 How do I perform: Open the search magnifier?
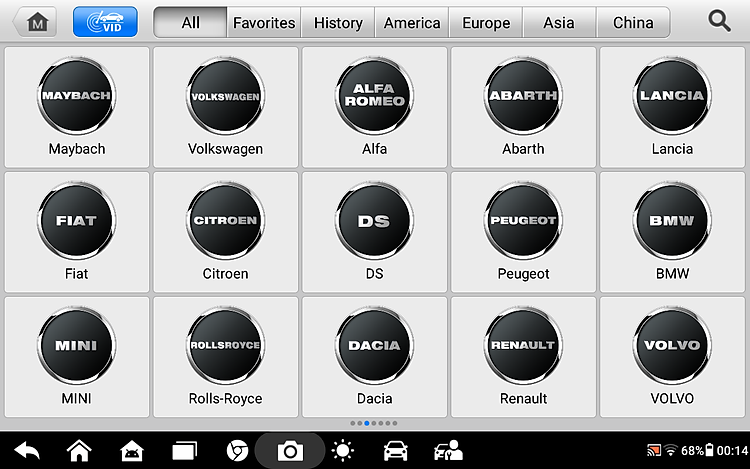click(x=719, y=22)
